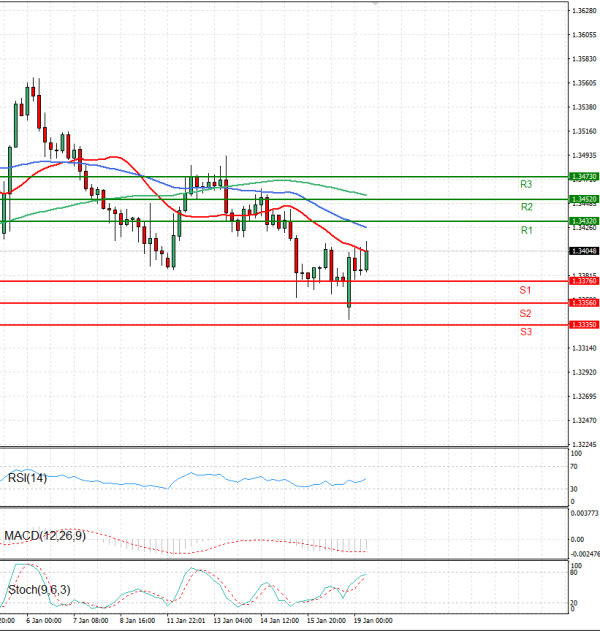
Task: Click the R1 resistance label
Action: pyautogui.click(x=525, y=231)
